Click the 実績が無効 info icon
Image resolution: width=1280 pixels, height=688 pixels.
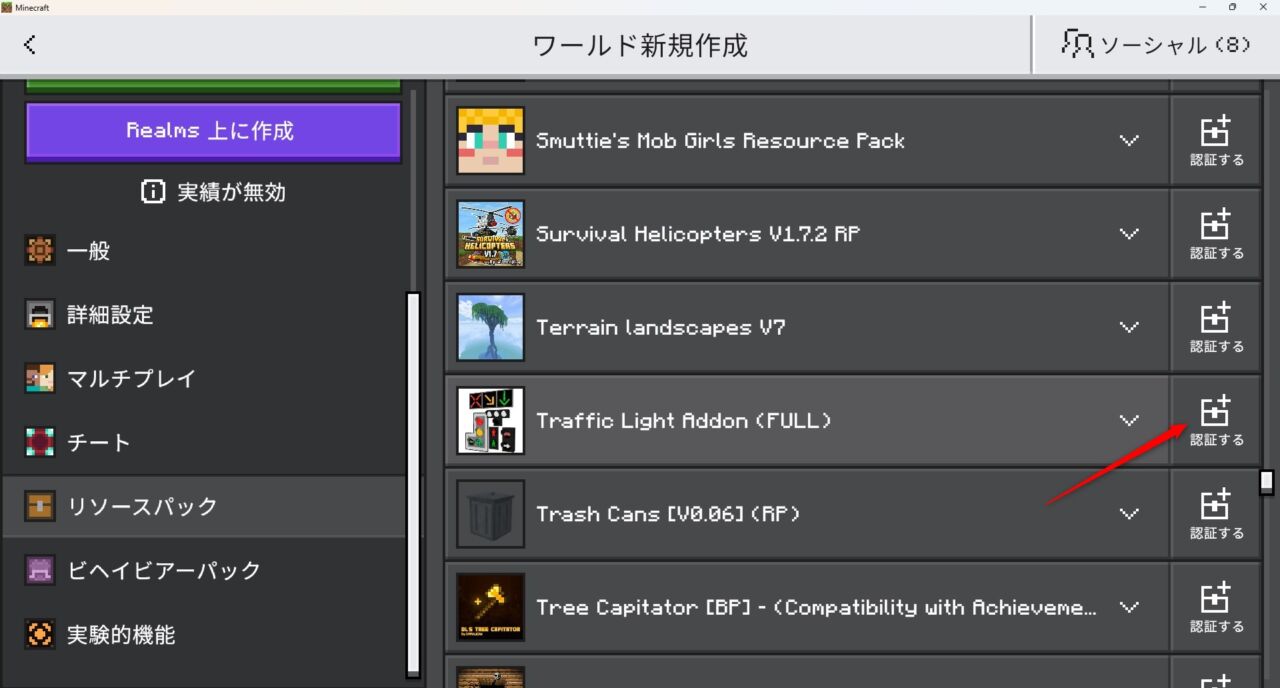click(x=152, y=192)
